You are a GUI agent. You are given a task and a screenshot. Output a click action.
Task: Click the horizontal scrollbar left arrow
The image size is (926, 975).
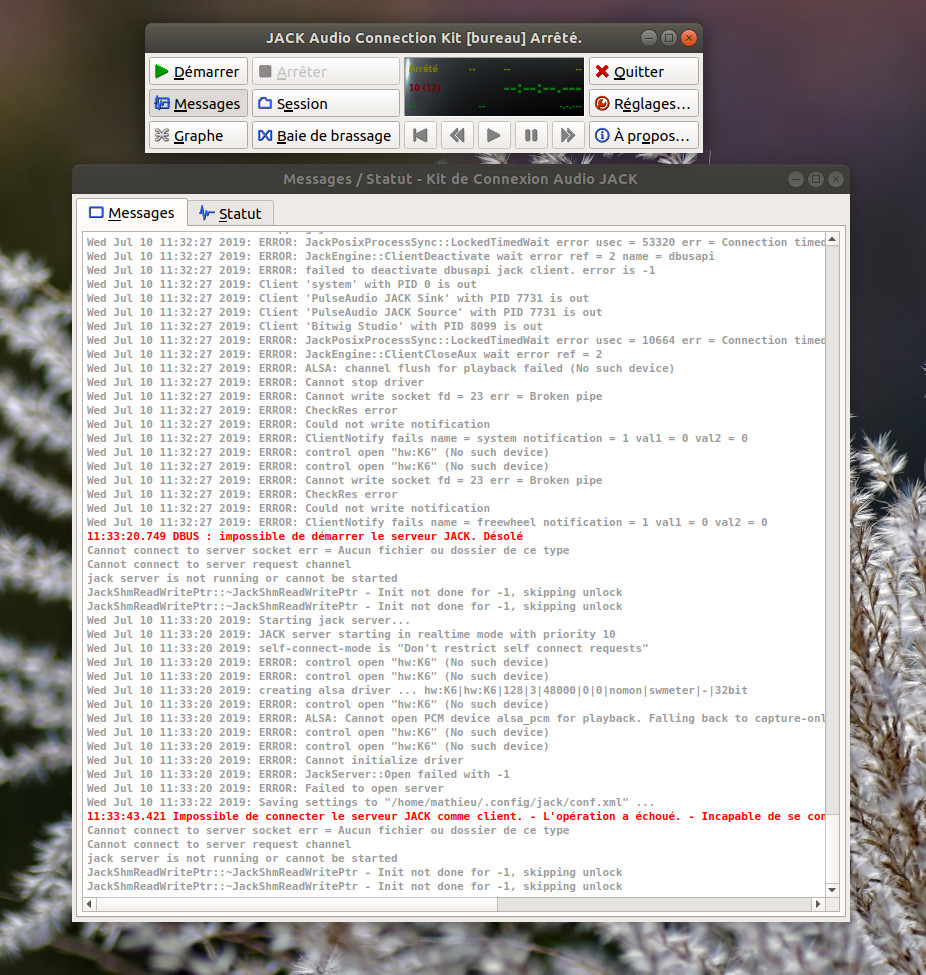[90, 904]
